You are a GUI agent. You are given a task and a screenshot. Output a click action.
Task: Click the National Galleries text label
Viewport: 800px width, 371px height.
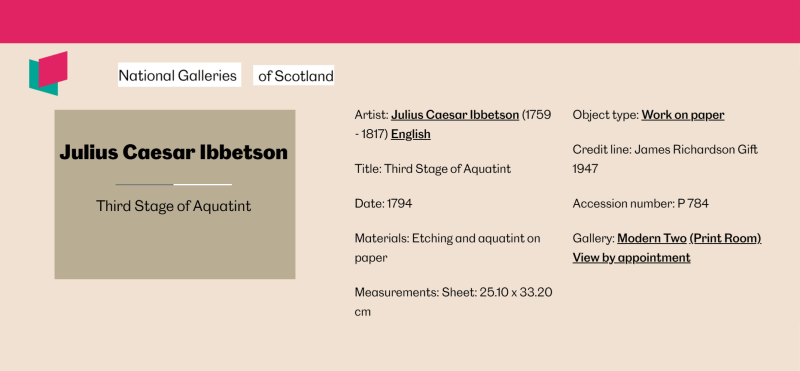pos(179,75)
